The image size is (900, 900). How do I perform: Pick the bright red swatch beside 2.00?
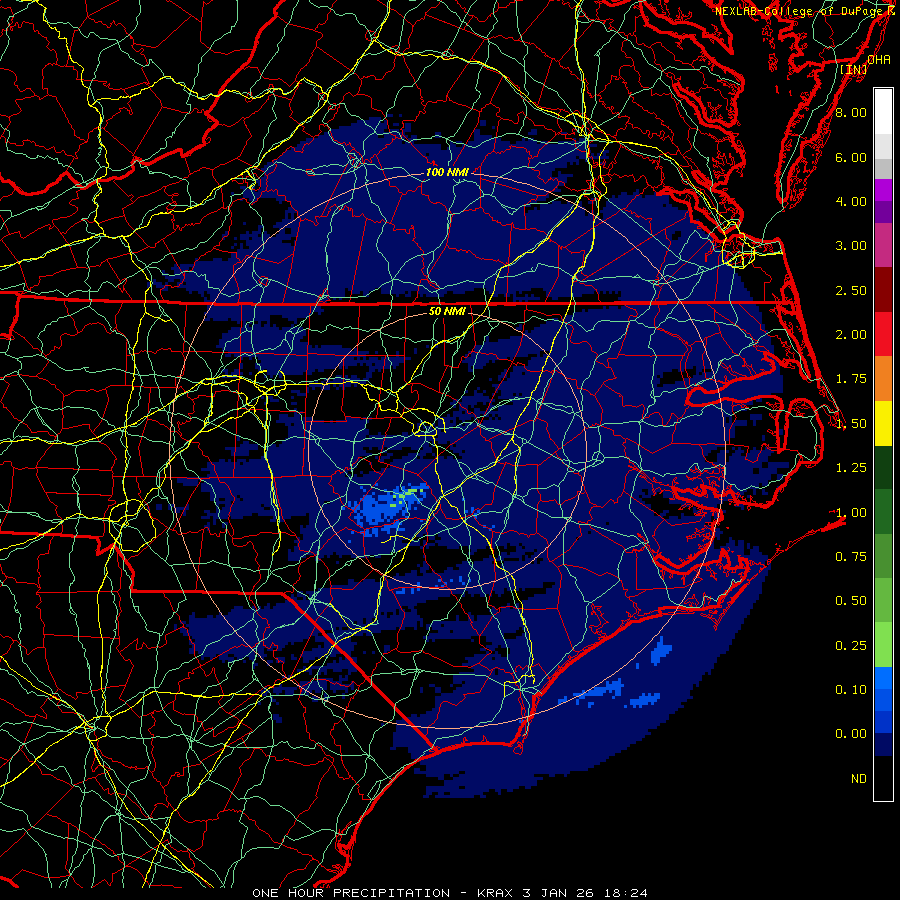coord(883,334)
